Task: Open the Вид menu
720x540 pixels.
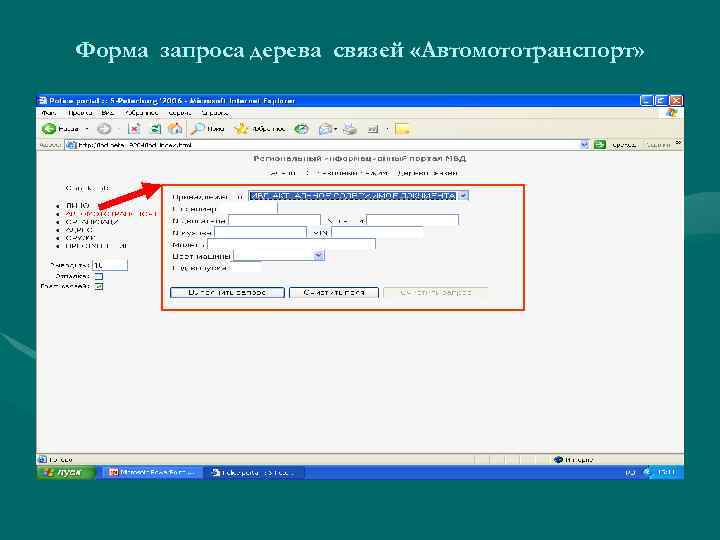Action: pyautogui.click(x=107, y=112)
